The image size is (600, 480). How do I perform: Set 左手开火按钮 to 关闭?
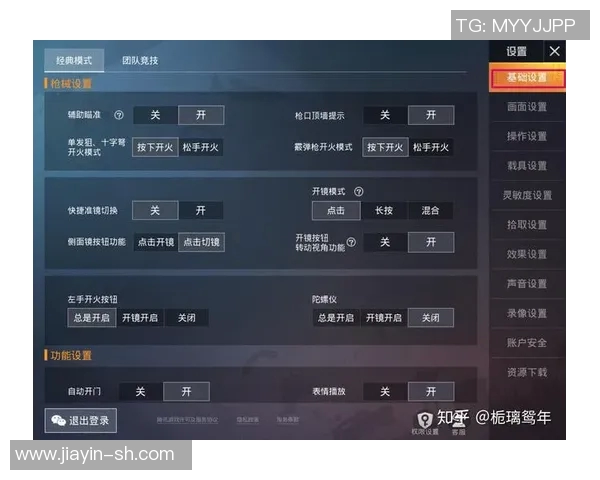tap(187, 318)
